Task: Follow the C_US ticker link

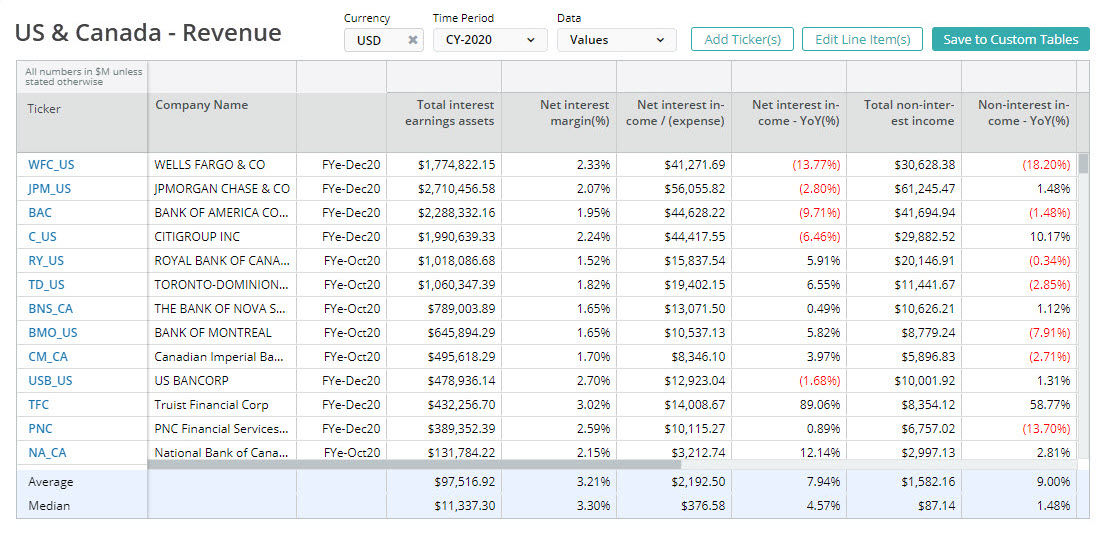Action: pyautogui.click(x=43, y=237)
